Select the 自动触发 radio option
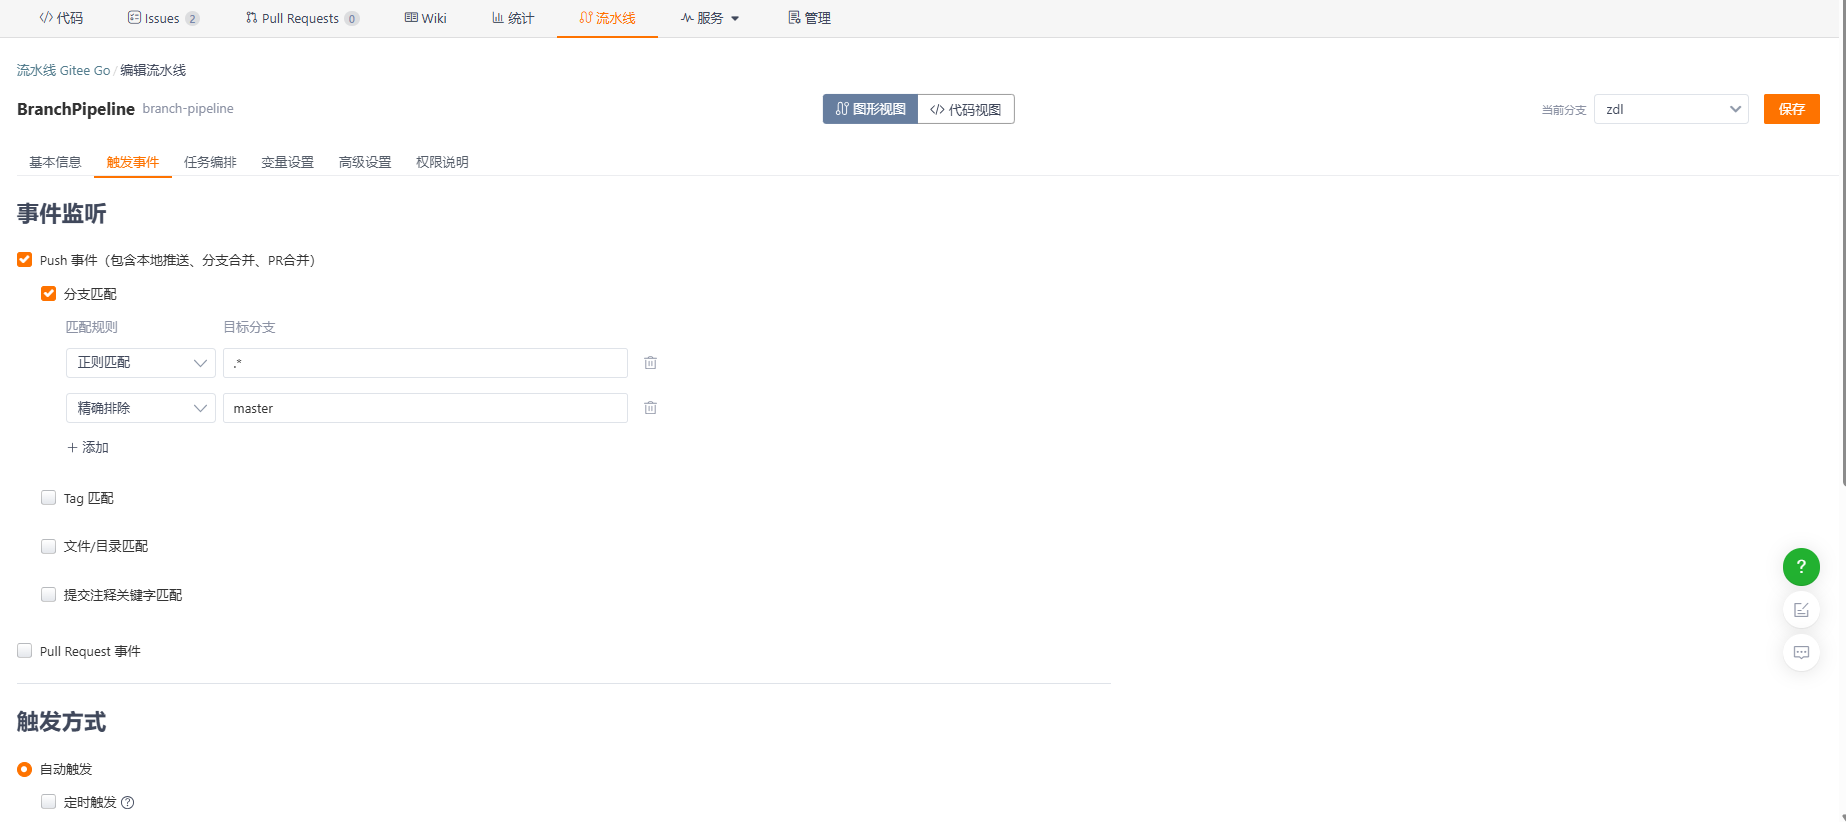This screenshot has height=822, width=1846. (x=25, y=769)
